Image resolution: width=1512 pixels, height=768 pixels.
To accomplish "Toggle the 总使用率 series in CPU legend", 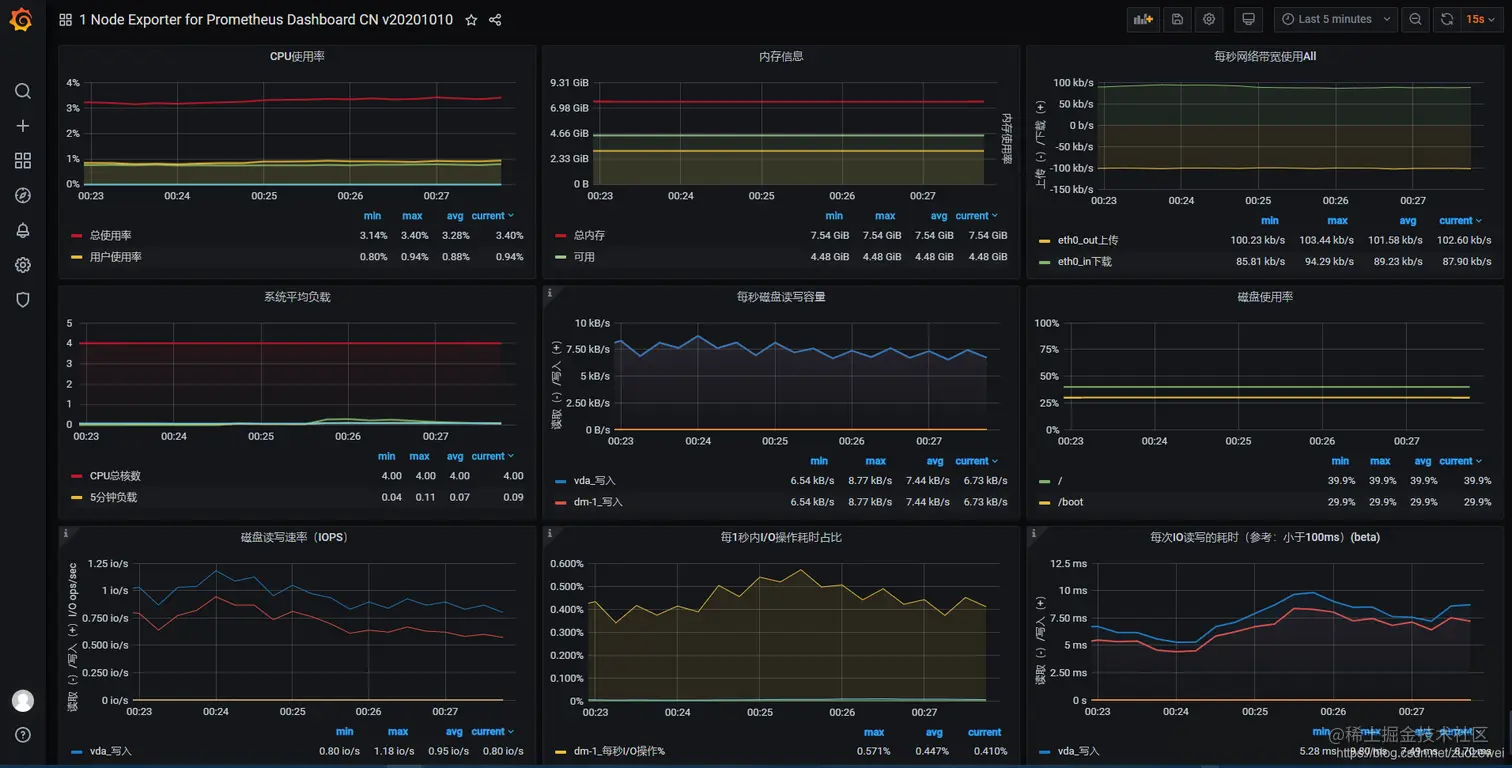I will [111, 236].
